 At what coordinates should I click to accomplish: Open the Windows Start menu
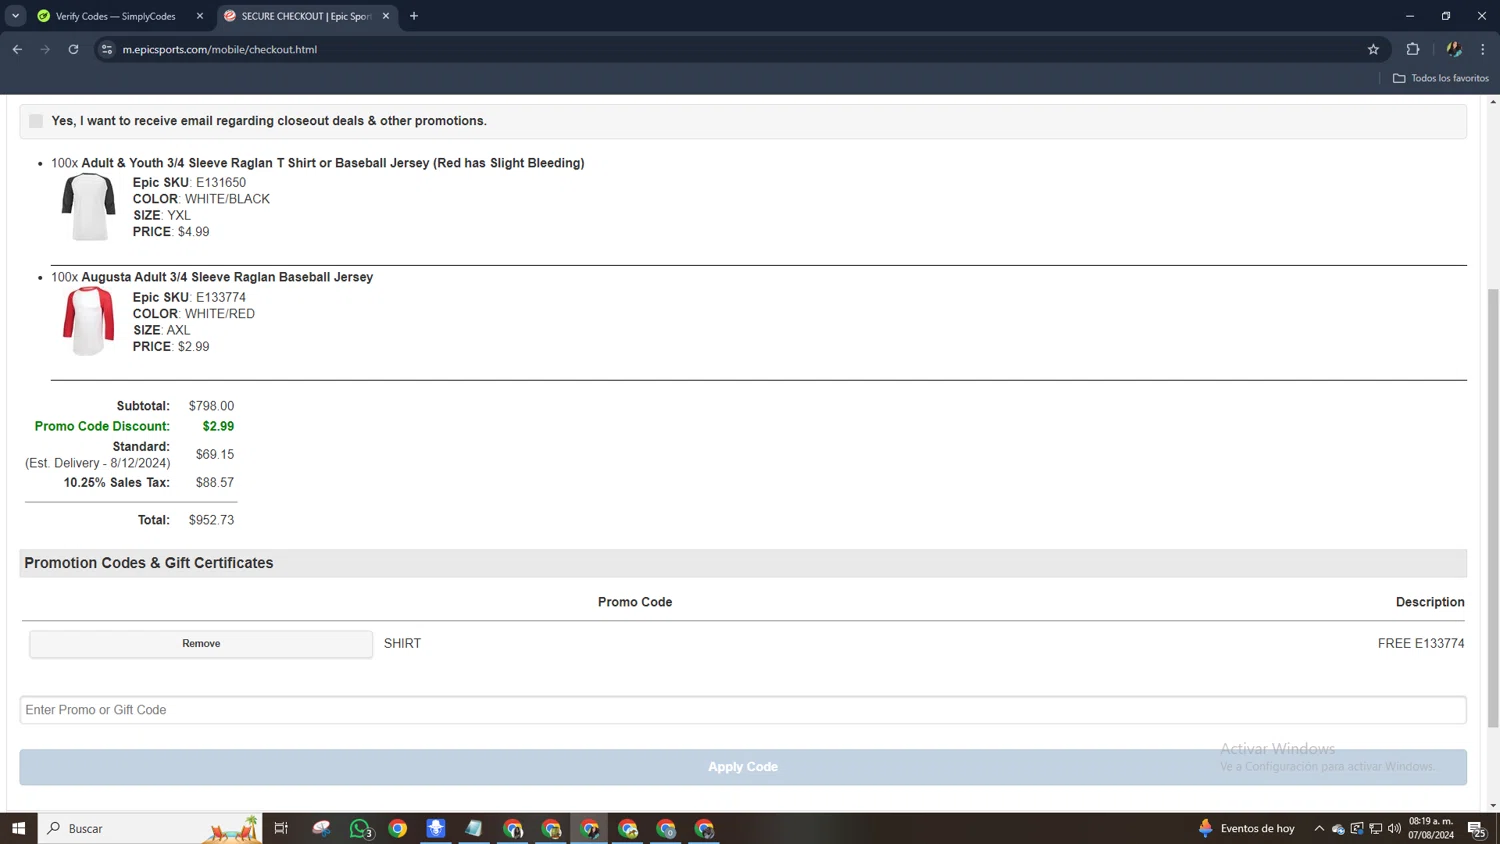[18, 828]
